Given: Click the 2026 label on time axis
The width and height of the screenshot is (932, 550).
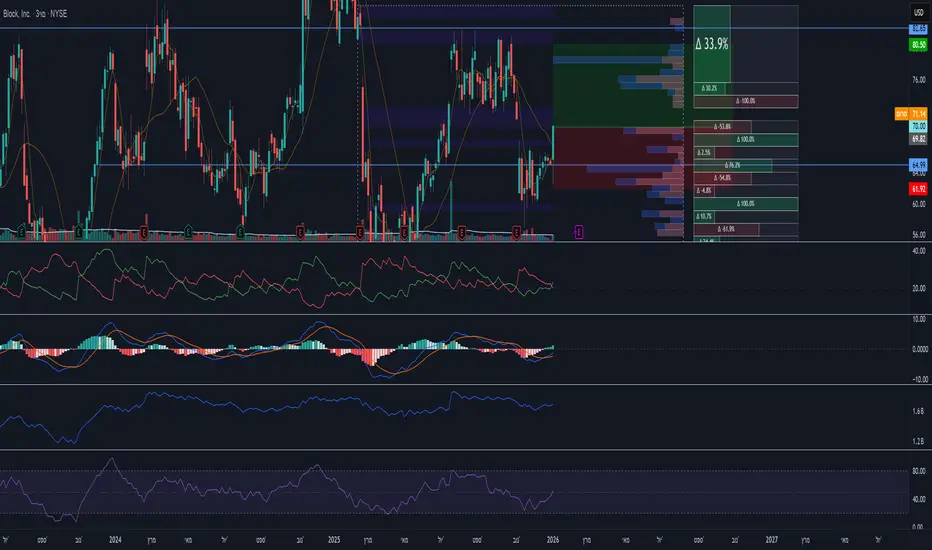Looking at the screenshot, I should [x=553, y=540].
